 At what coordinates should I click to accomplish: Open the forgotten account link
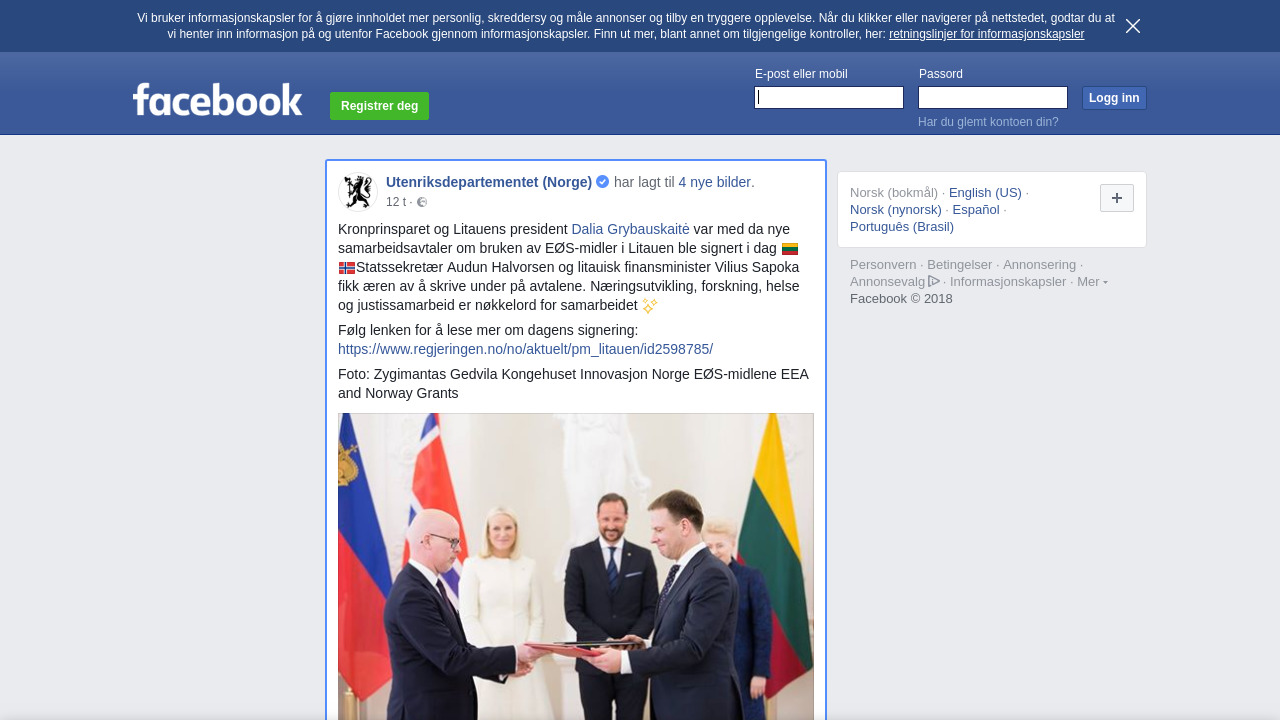[x=988, y=122]
